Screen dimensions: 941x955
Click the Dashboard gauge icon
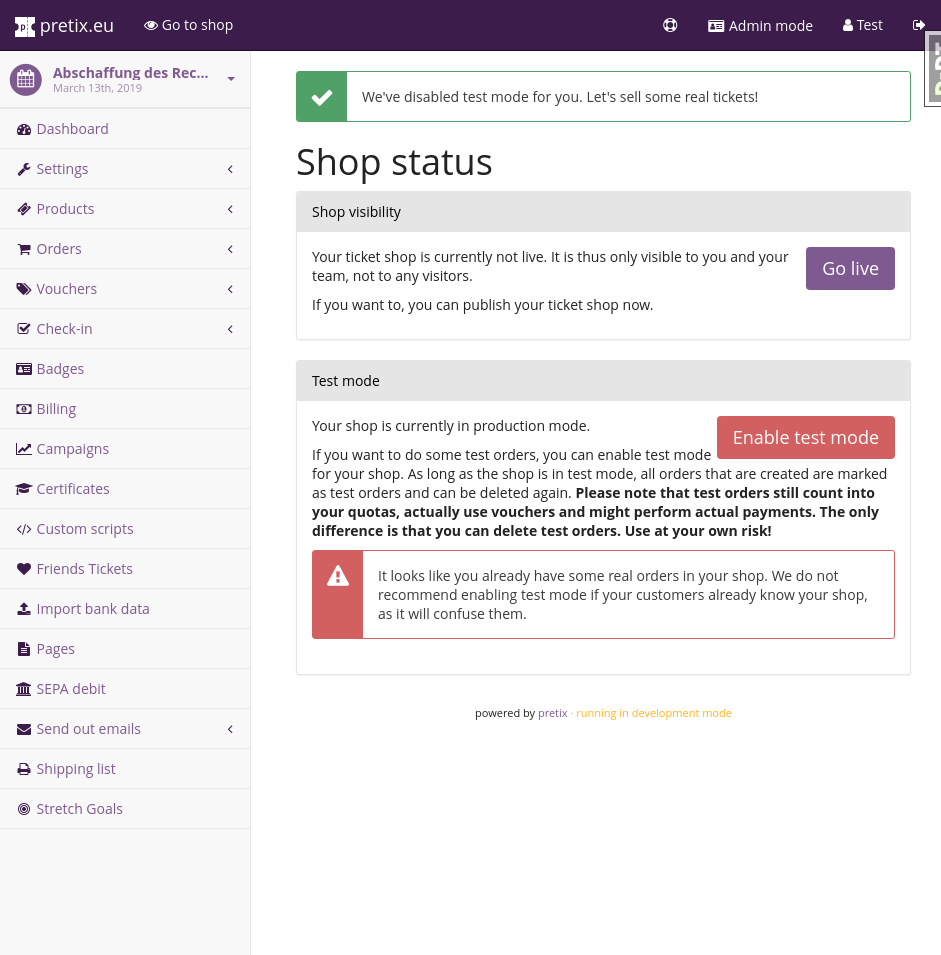pyautogui.click(x=24, y=129)
